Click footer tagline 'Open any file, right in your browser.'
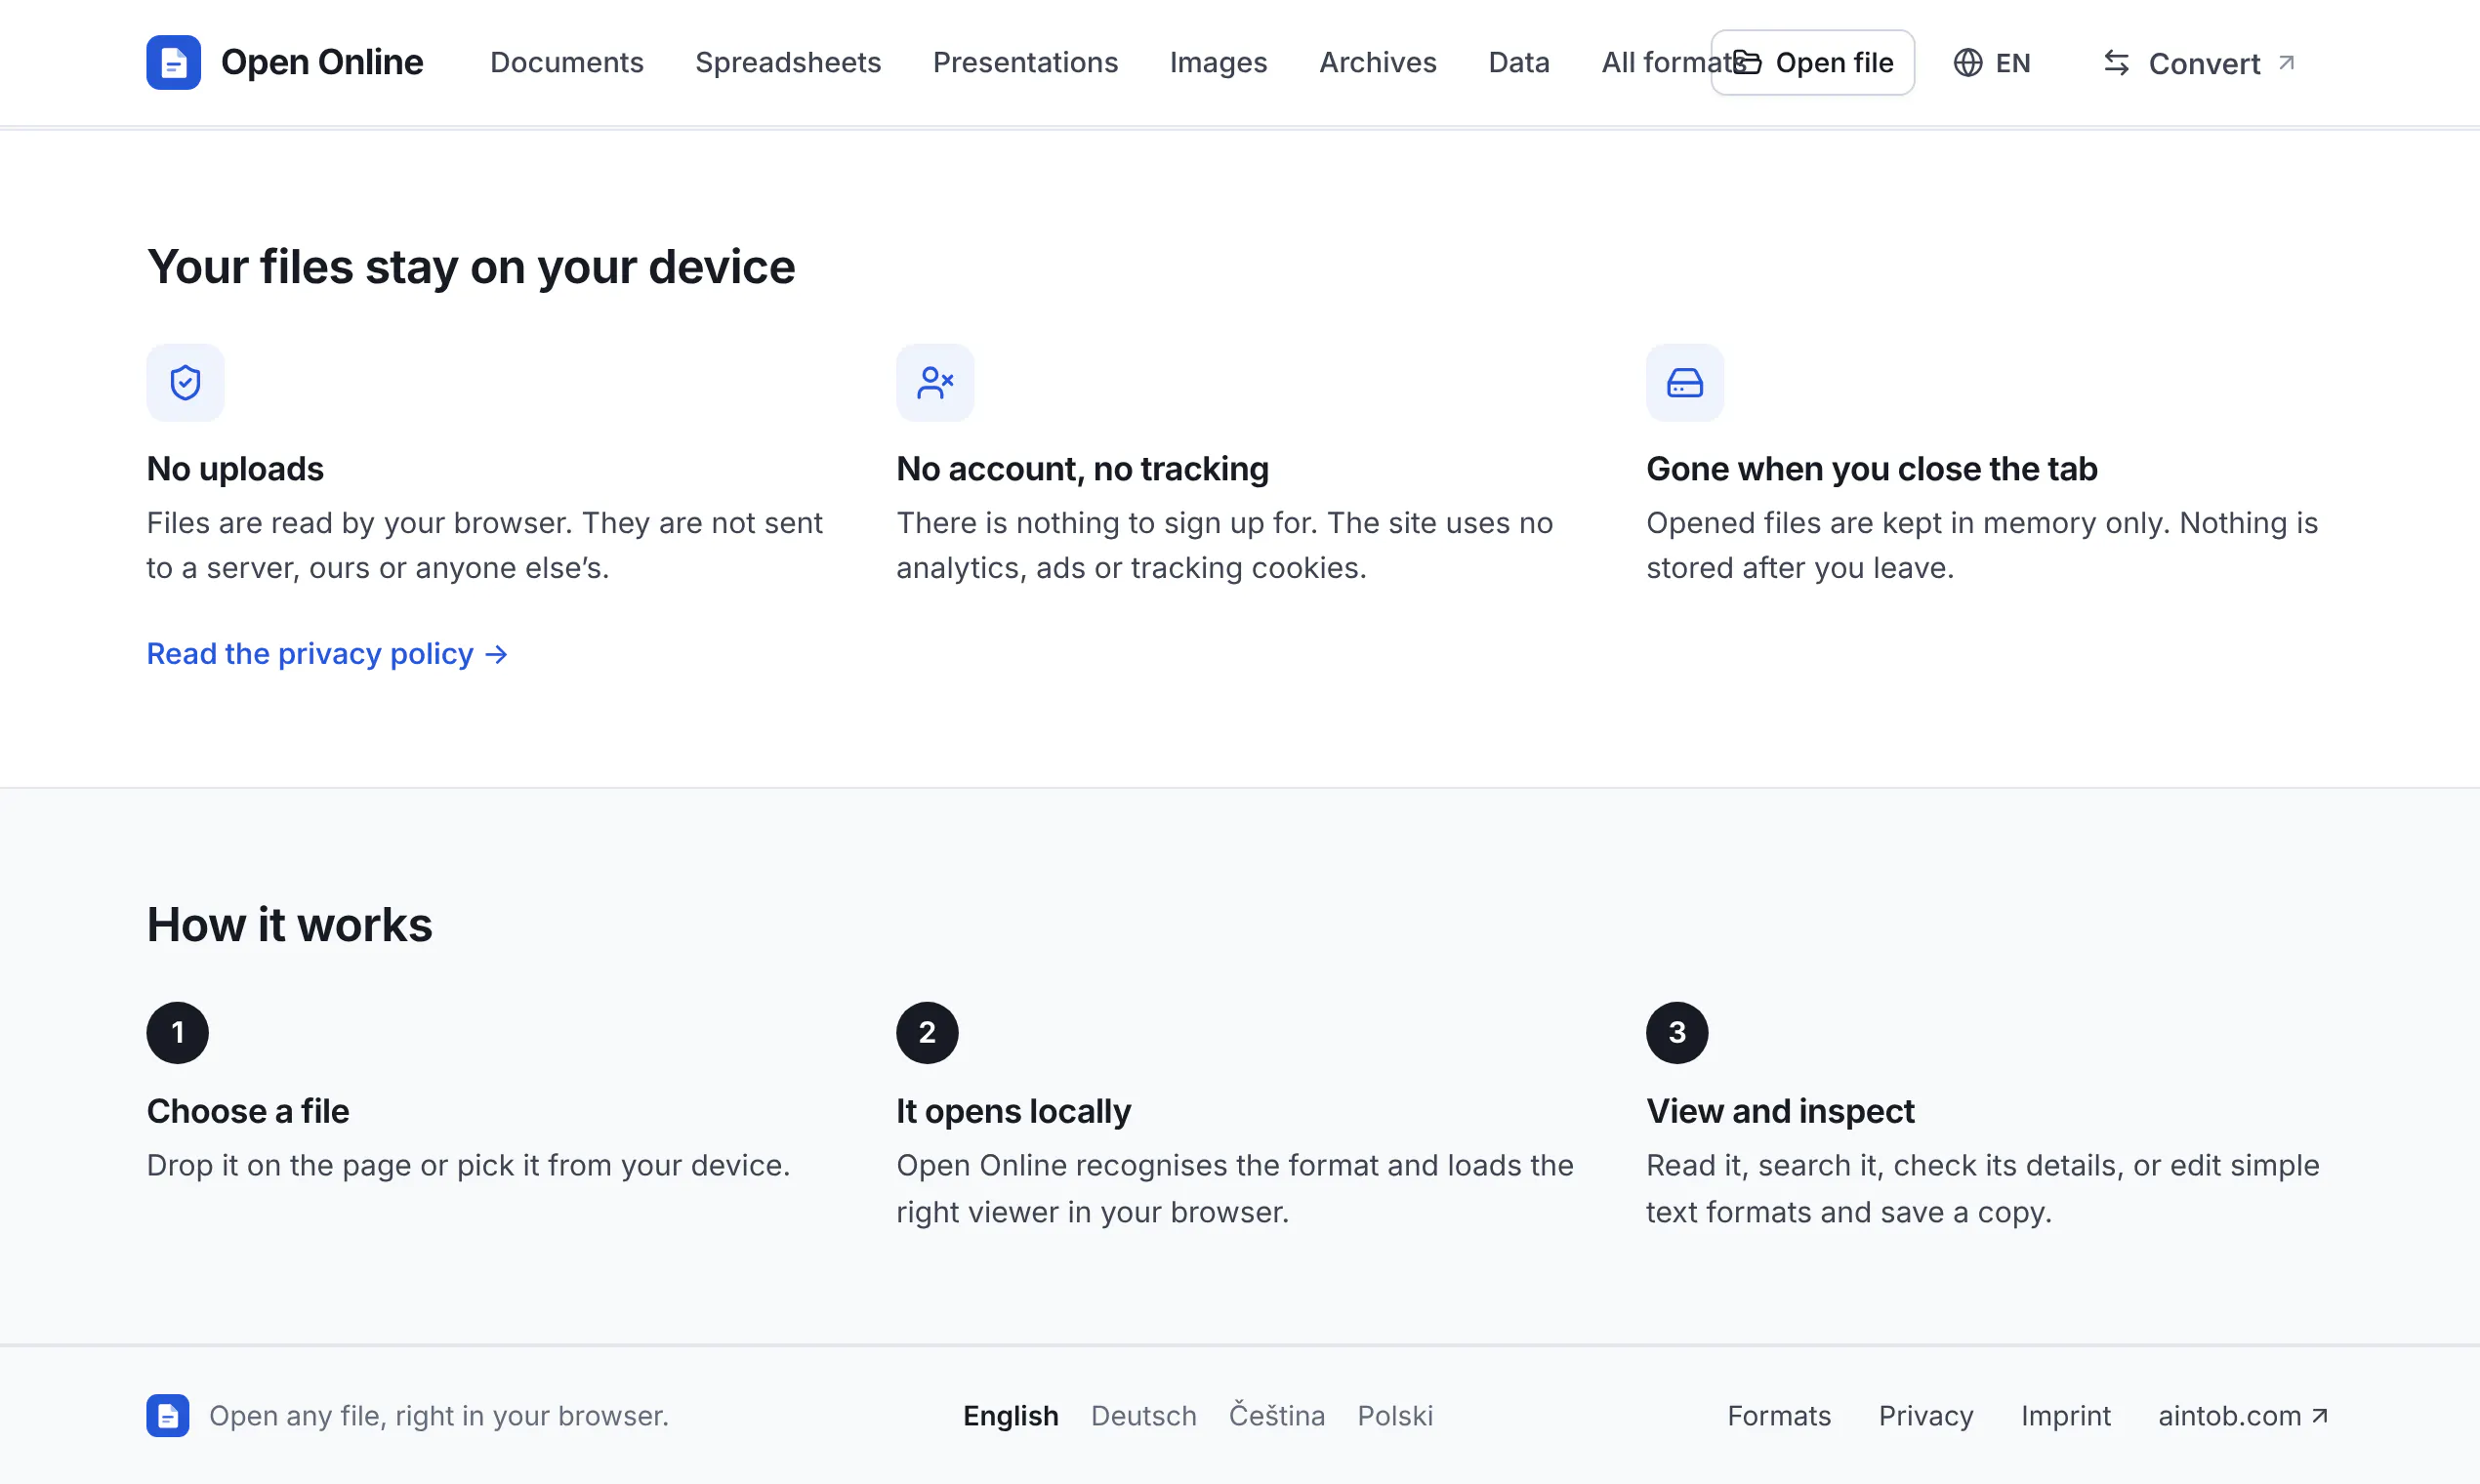 tap(439, 1415)
